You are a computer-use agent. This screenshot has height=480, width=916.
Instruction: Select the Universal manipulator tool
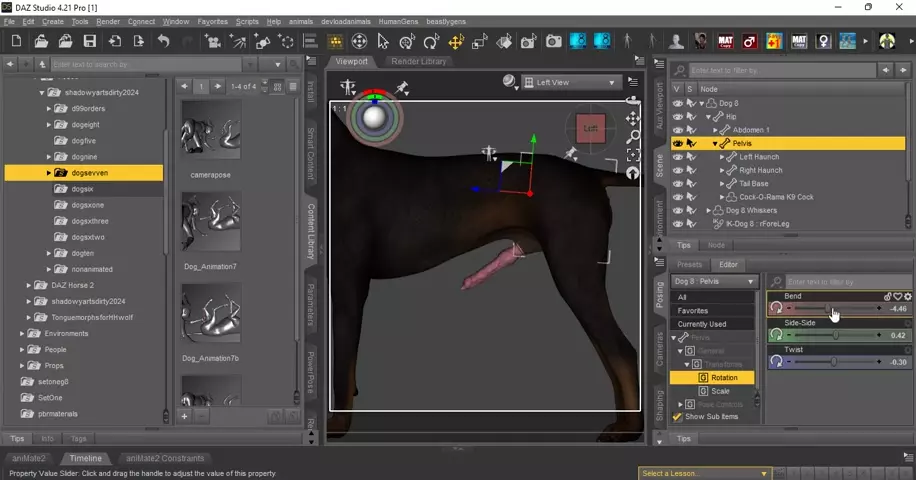(456, 41)
